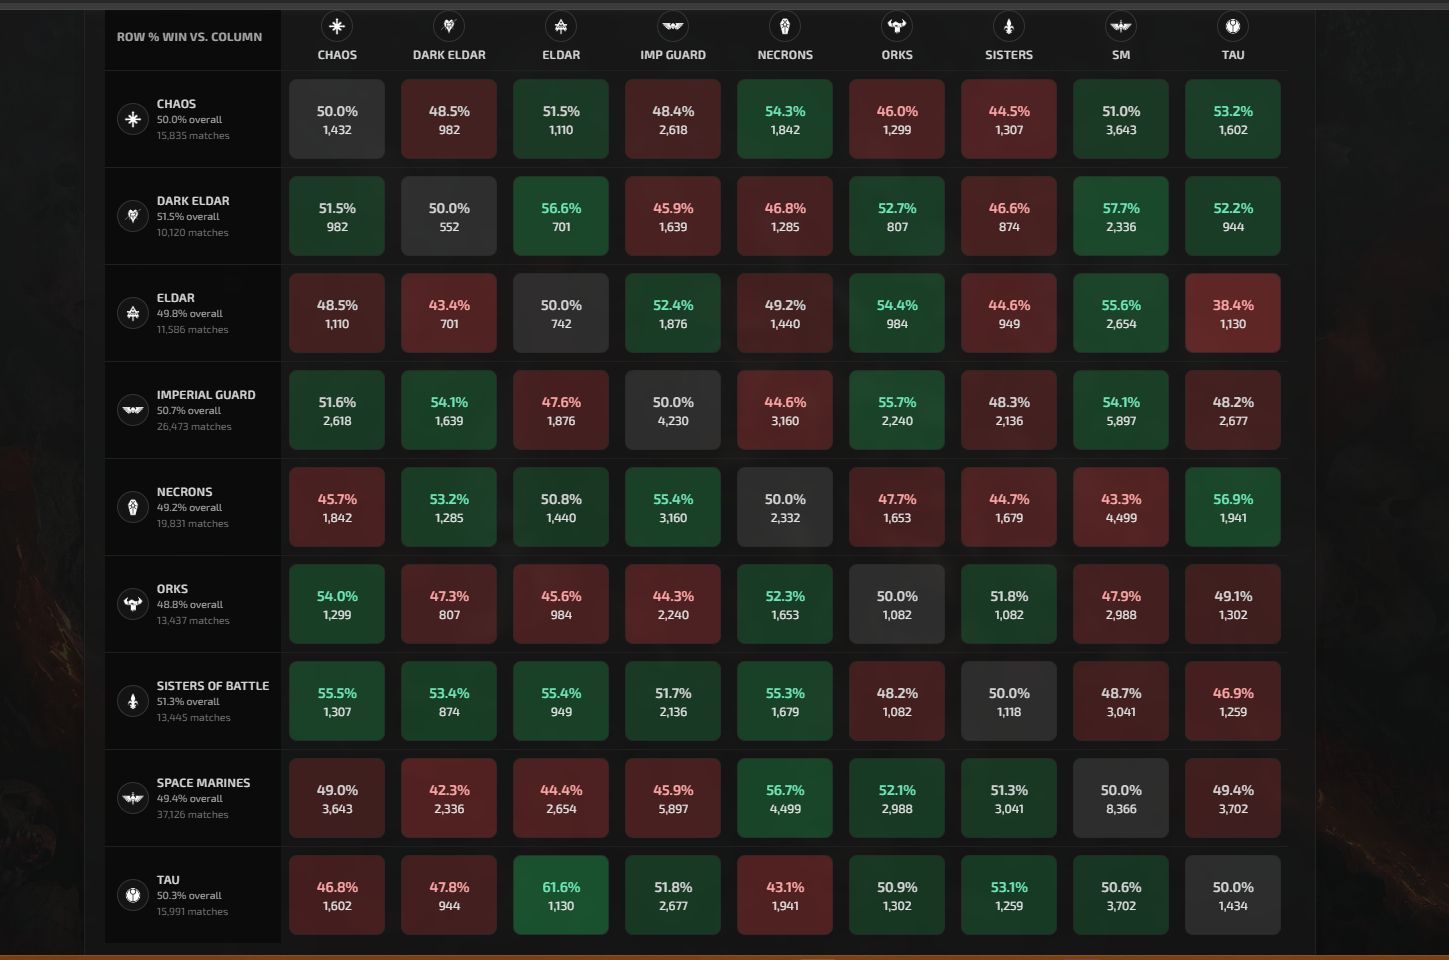The image size is (1449, 960).
Task: Select the Imperial Guard mirror 50.0% cell
Action: click(673, 410)
